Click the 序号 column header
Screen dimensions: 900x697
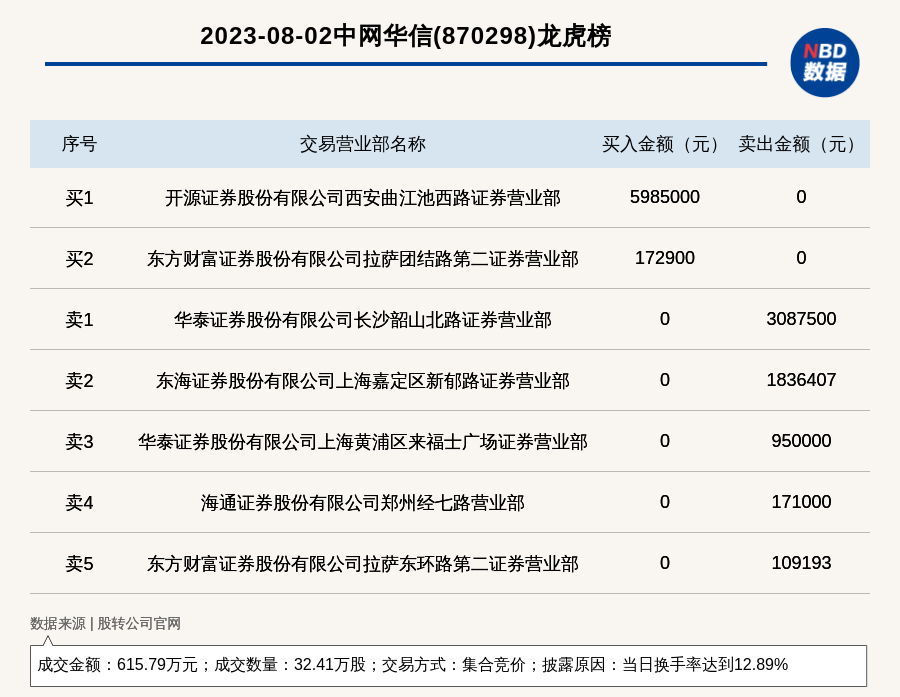pyautogui.click(x=79, y=144)
